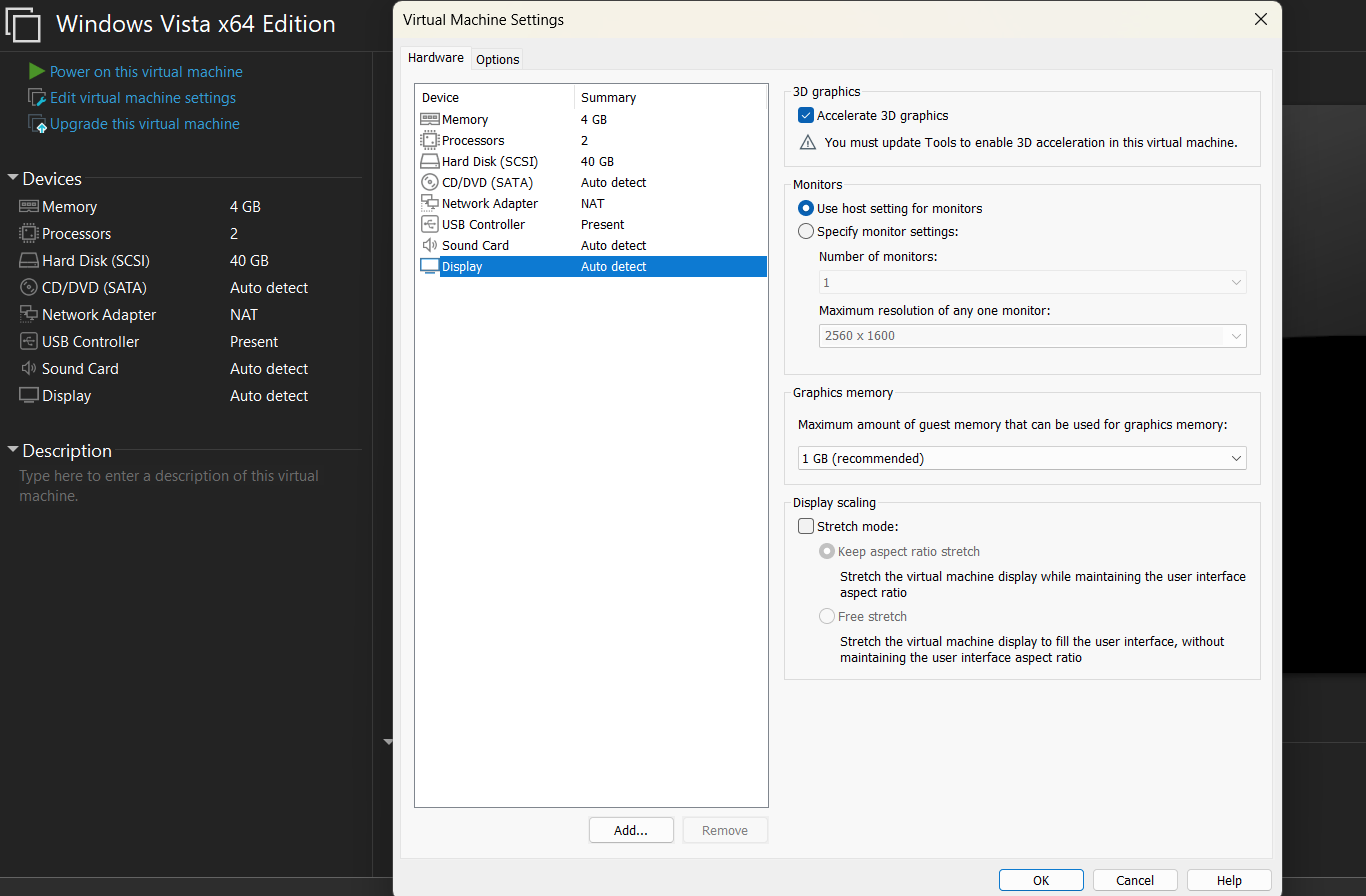Select Free stretch radio button
This screenshot has width=1366, height=896.
click(x=827, y=616)
